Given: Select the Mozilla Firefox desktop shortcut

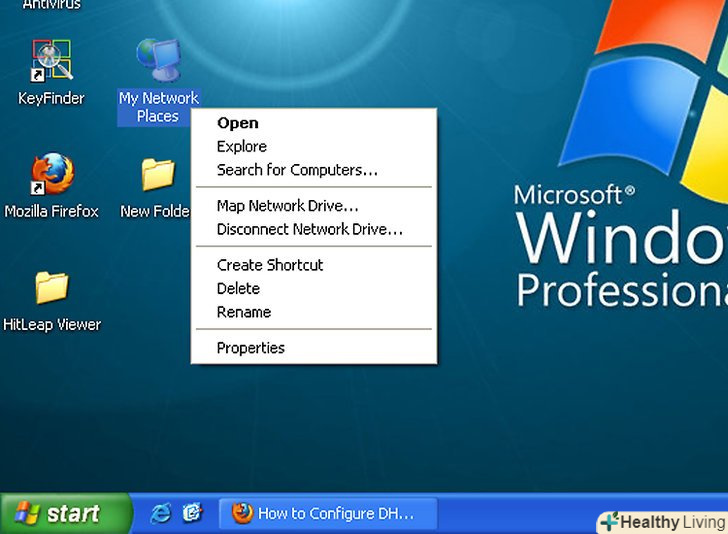Looking at the screenshot, I should [x=52, y=174].
